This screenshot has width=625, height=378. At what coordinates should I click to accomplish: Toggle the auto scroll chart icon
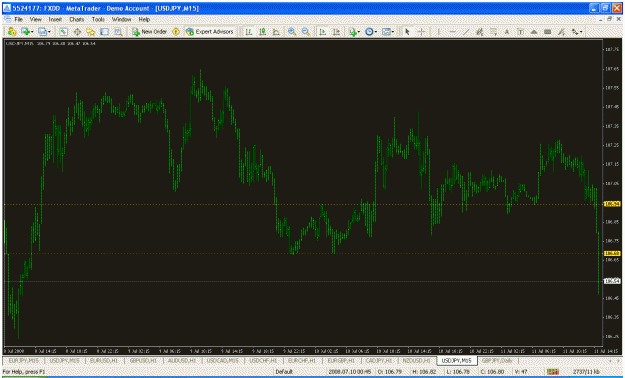pyautogui.click(x=322, y=32)
